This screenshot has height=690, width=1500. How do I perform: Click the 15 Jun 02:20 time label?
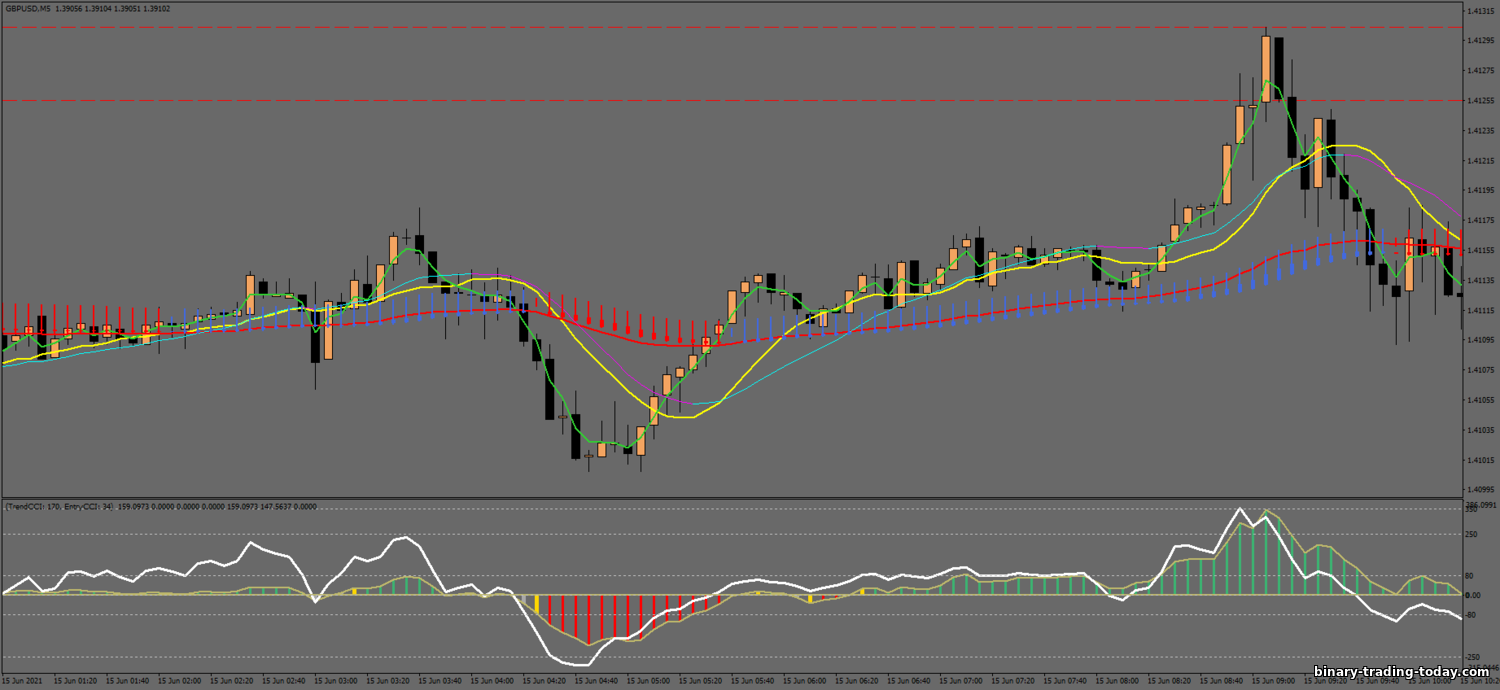234,680
